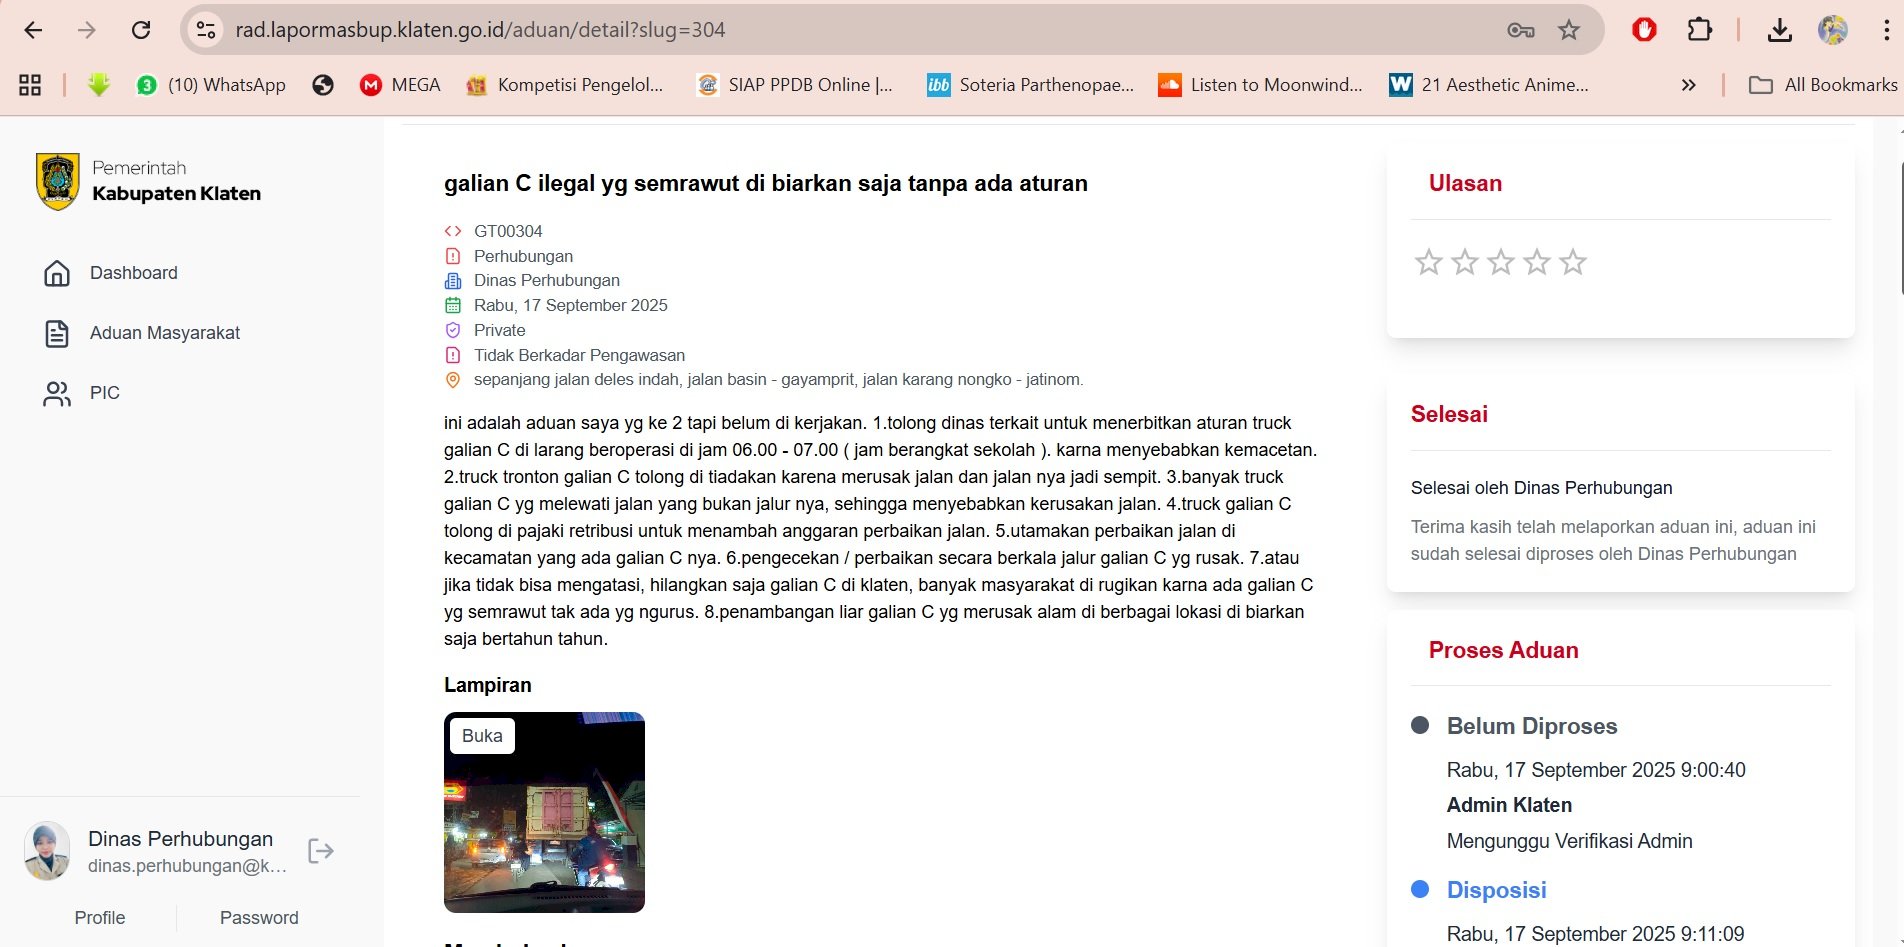
Task: Click the Rabu, 17 September 2025 date line
Action: point(570,305)
